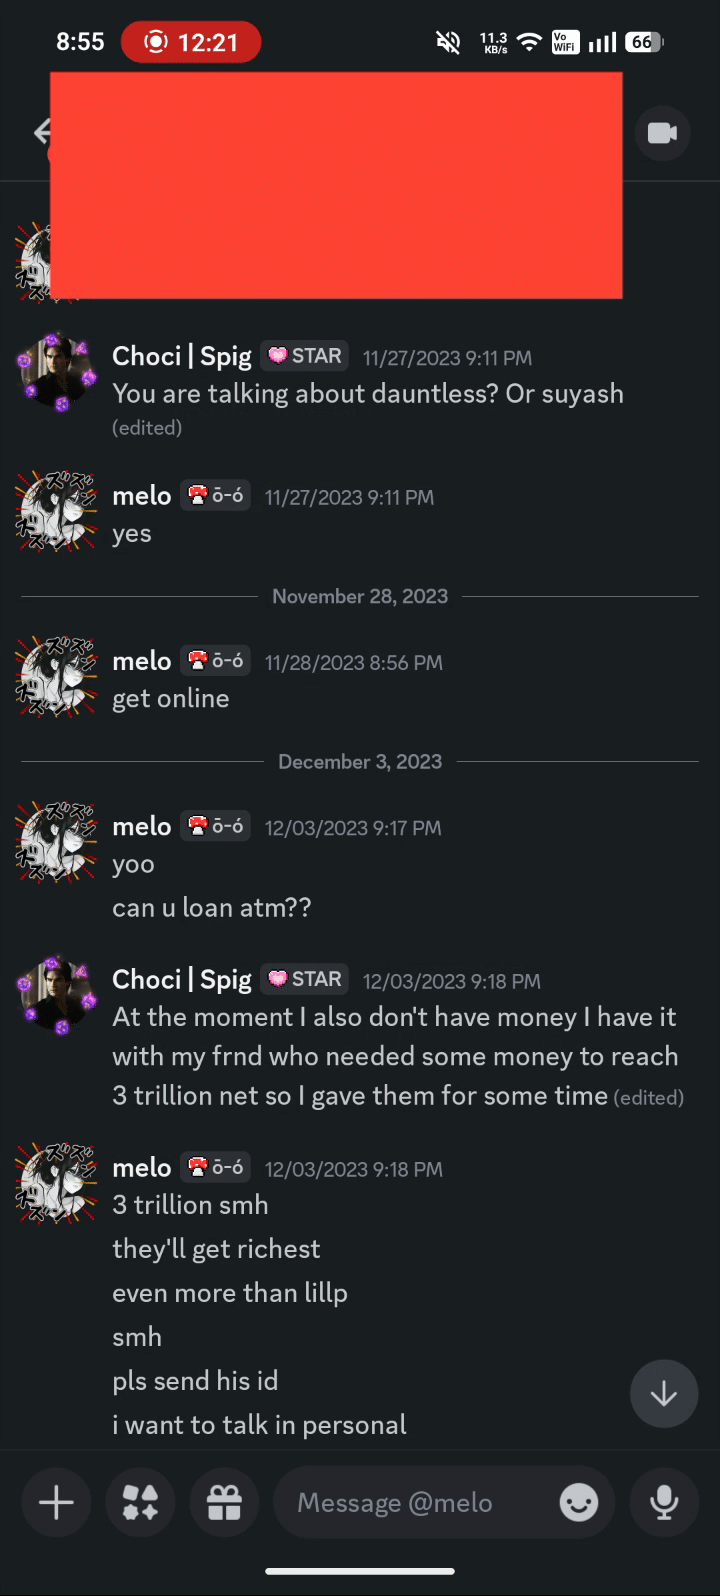This screenshot has height=1596, width=720.
Task: Select the message 'pls send his id'
Action: 195,1381
